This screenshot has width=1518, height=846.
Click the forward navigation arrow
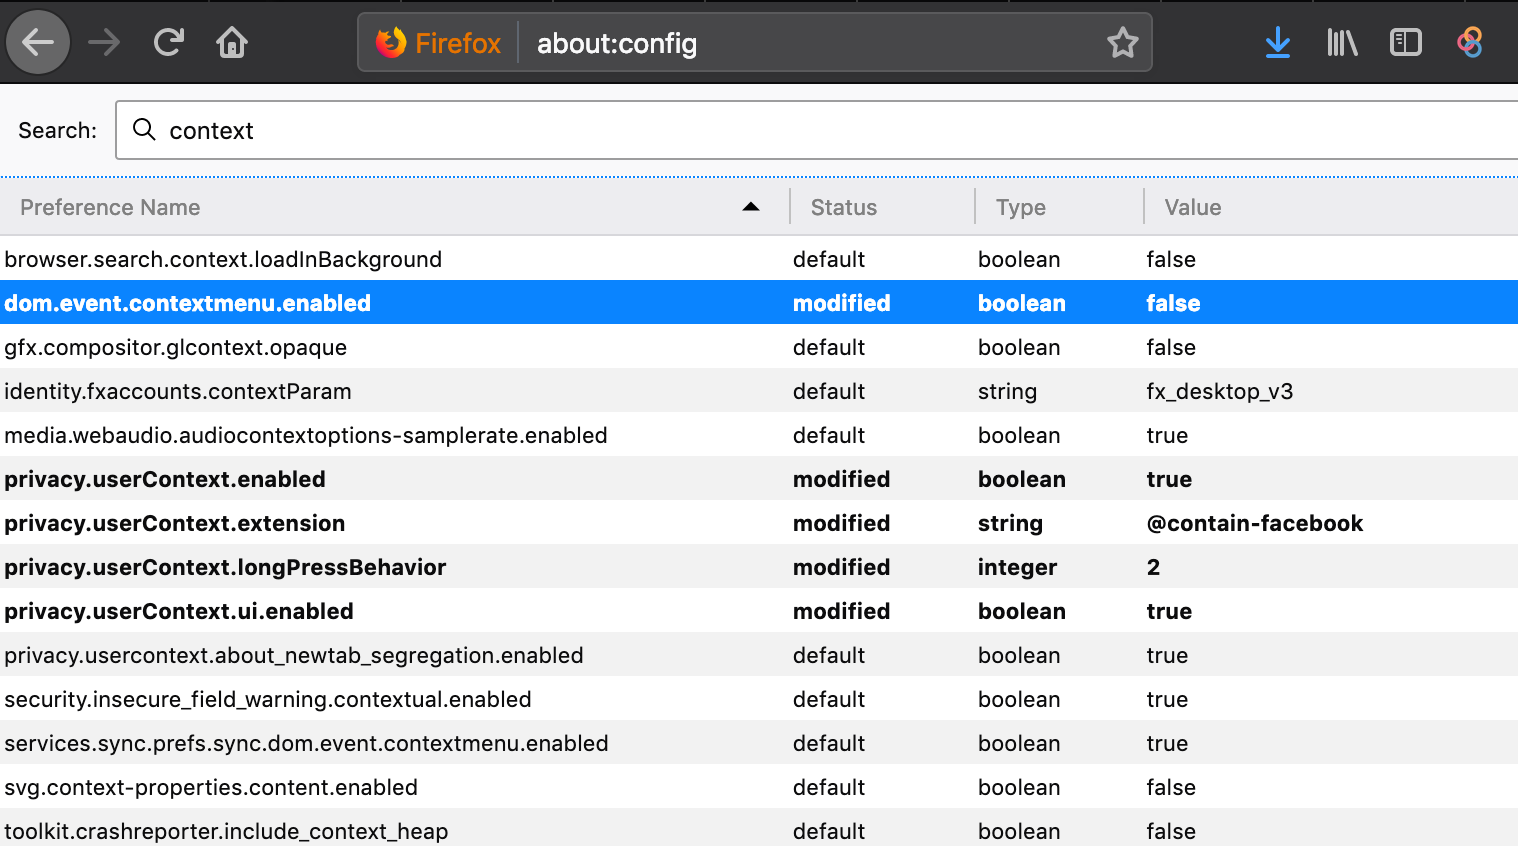104,42
